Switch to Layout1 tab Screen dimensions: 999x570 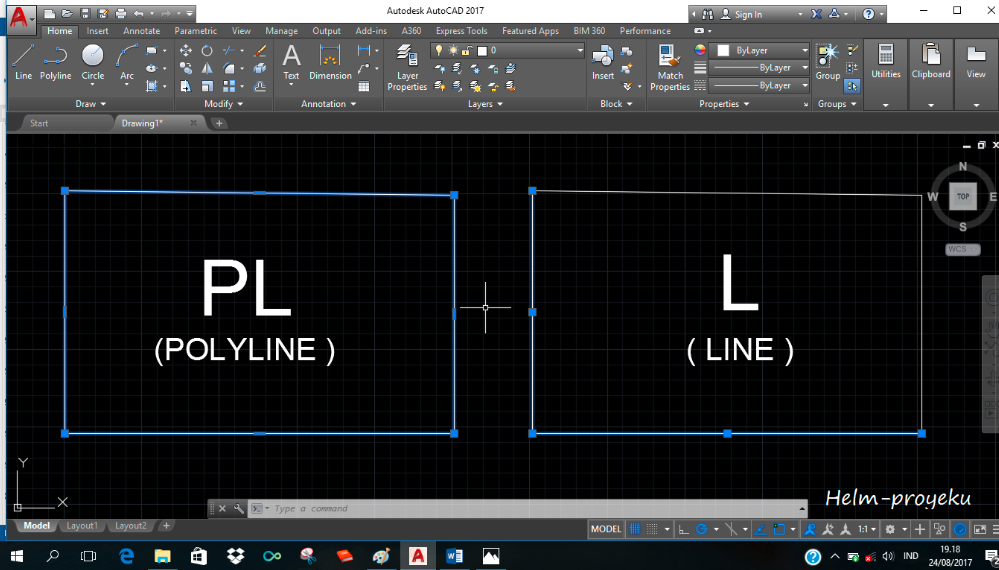pos(82,526)
